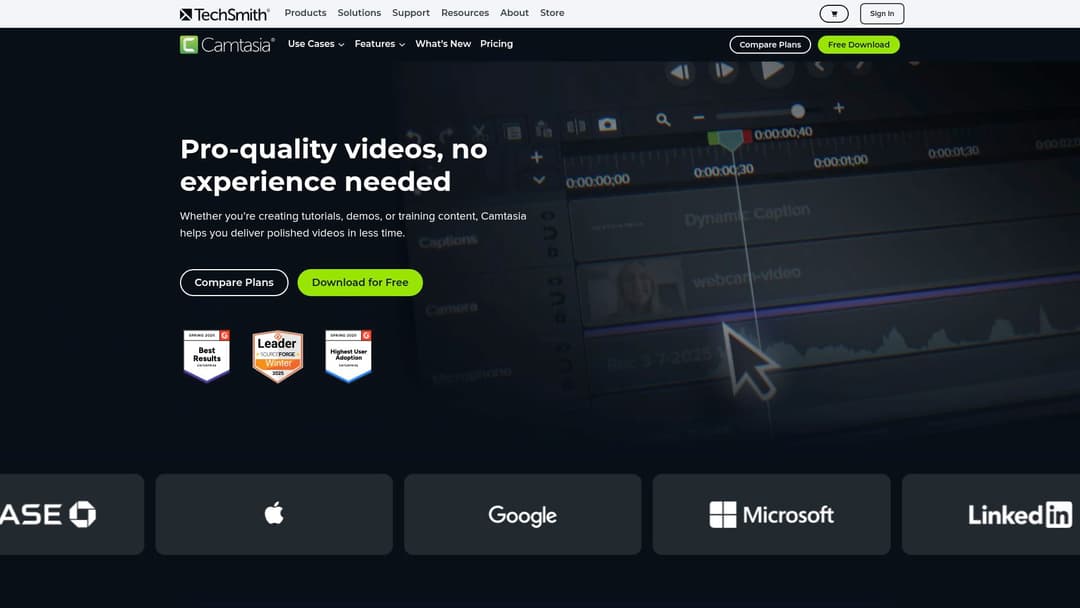
Task: Open the Resources menu
Action: [465, 13]
